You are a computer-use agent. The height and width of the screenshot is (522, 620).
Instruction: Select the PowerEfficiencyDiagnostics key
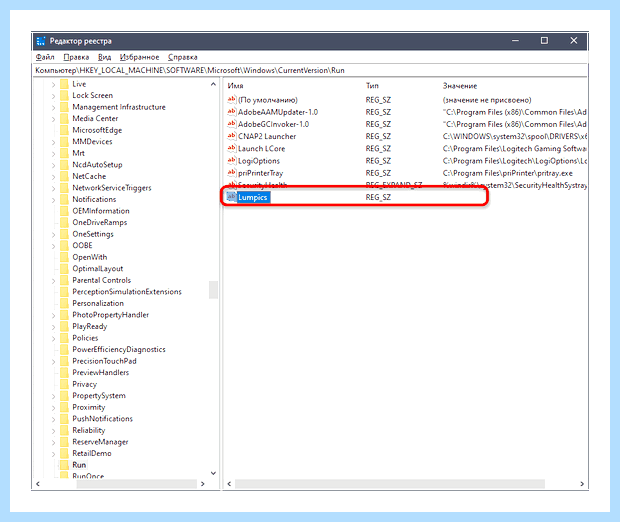[x=119, y=350]
